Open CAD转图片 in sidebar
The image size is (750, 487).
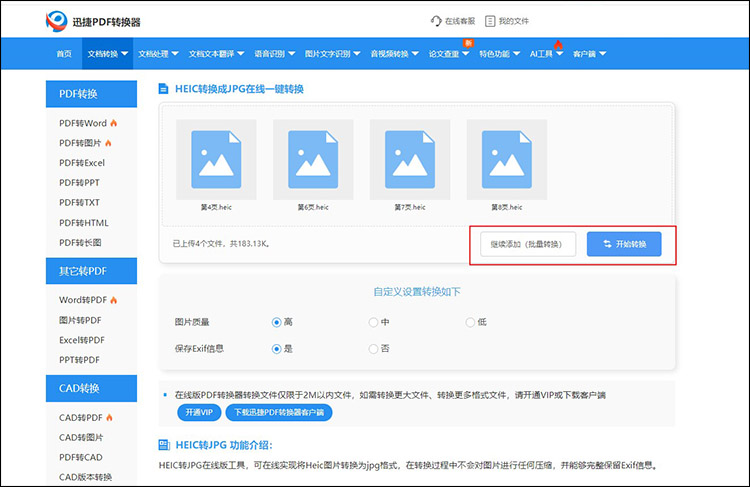(x=81, y=437)
